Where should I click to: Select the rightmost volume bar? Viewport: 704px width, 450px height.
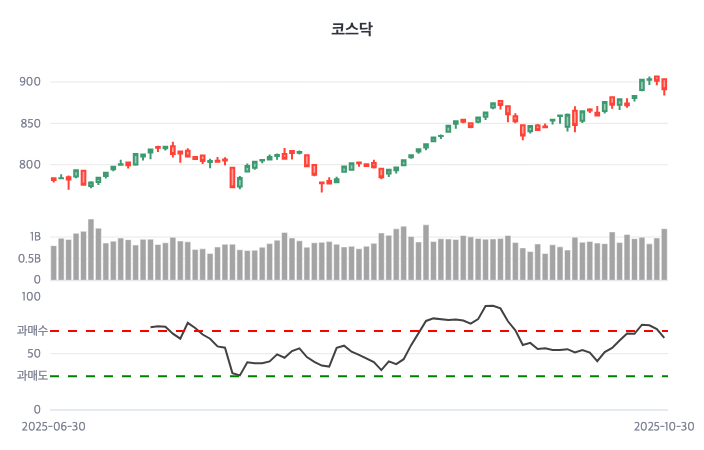click(664, 255)
